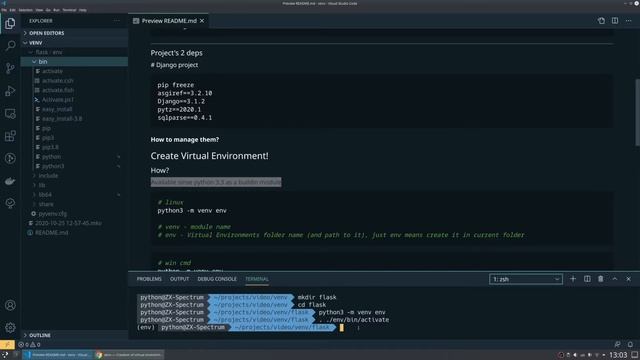
Task: Maximize the panel with up chevron
Action: coord(615,279)
